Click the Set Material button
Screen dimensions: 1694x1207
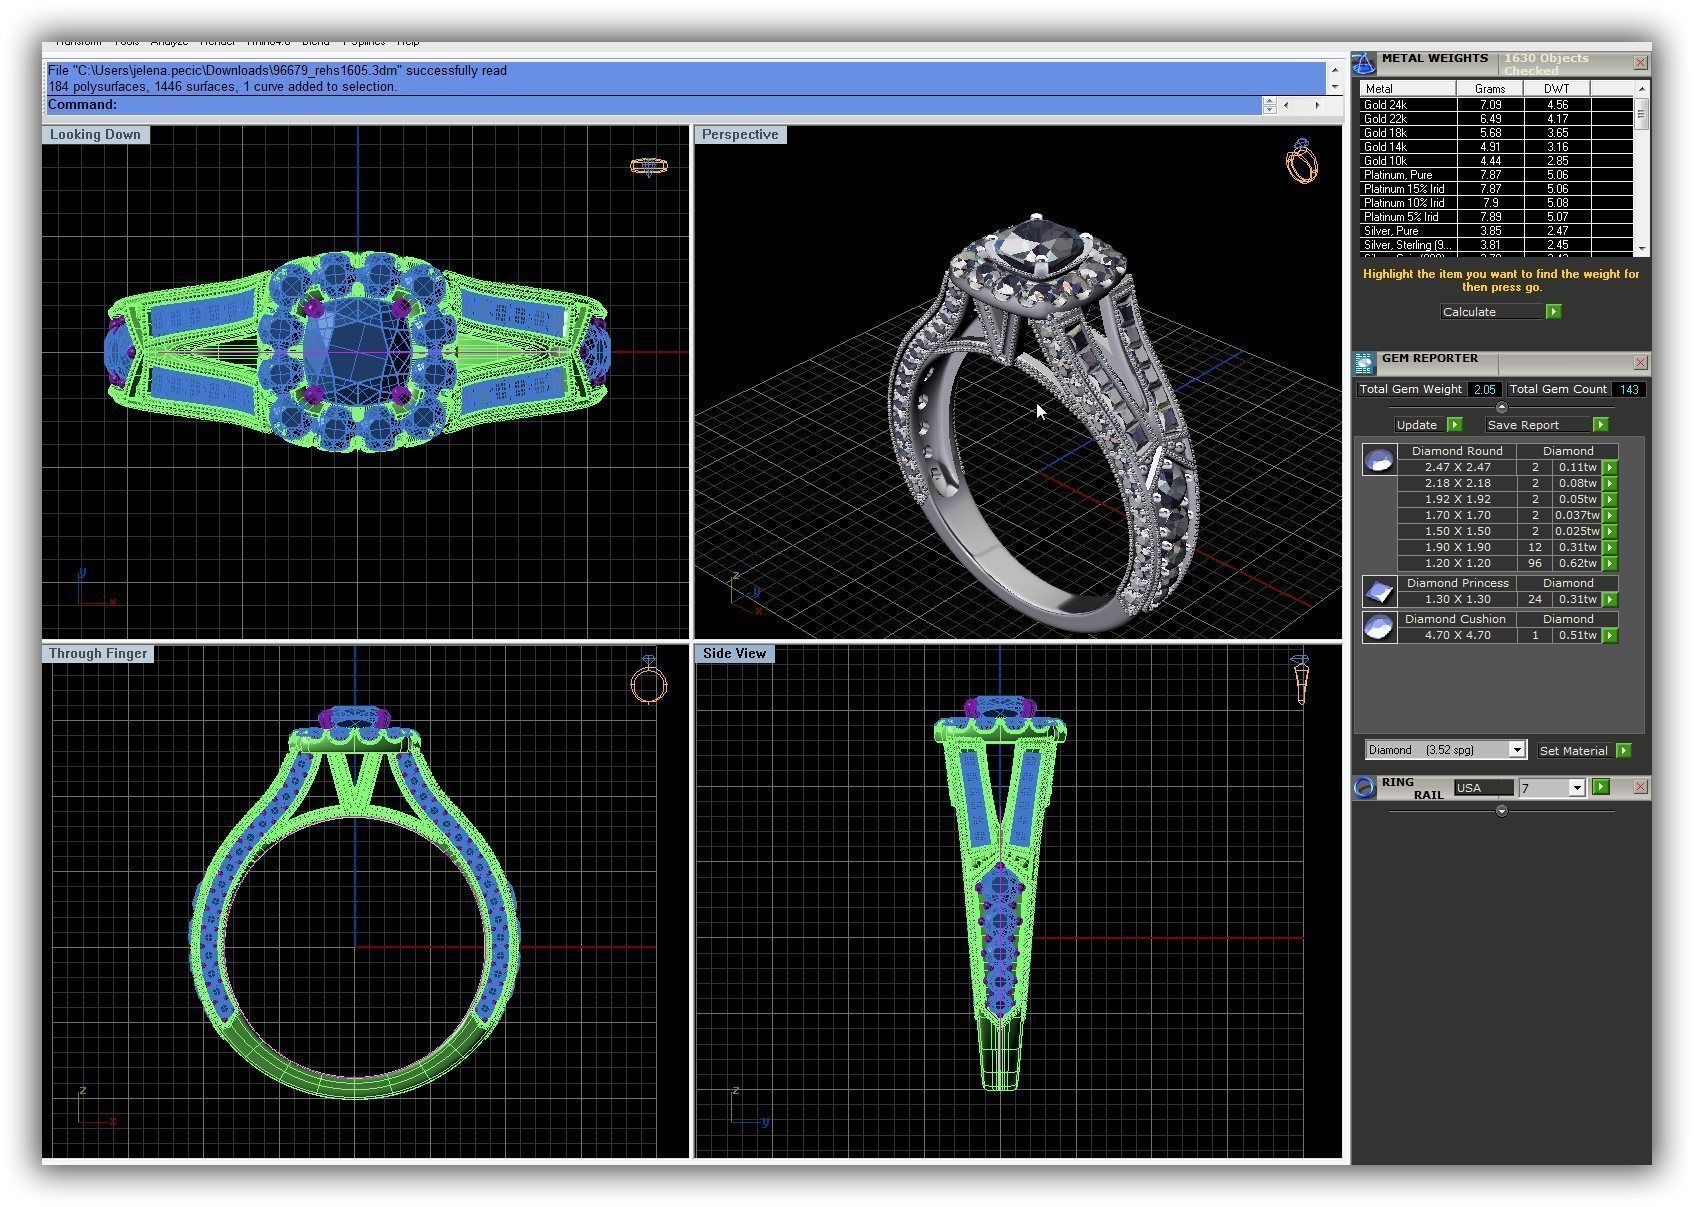1574,750
